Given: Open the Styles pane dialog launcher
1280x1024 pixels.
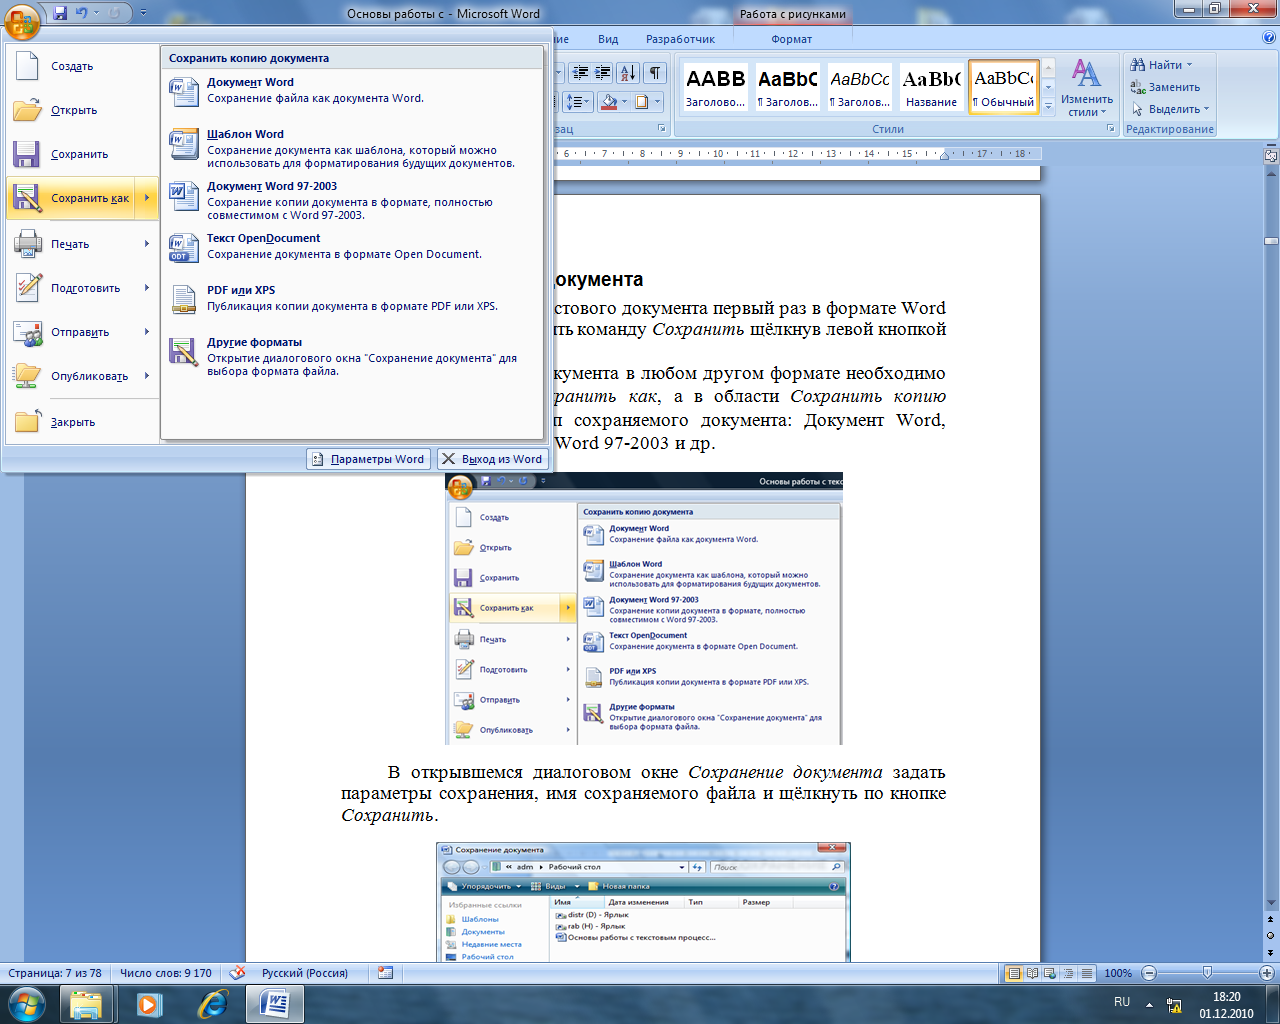Looking at the screenshot, I should click(x=1111, y=128).
